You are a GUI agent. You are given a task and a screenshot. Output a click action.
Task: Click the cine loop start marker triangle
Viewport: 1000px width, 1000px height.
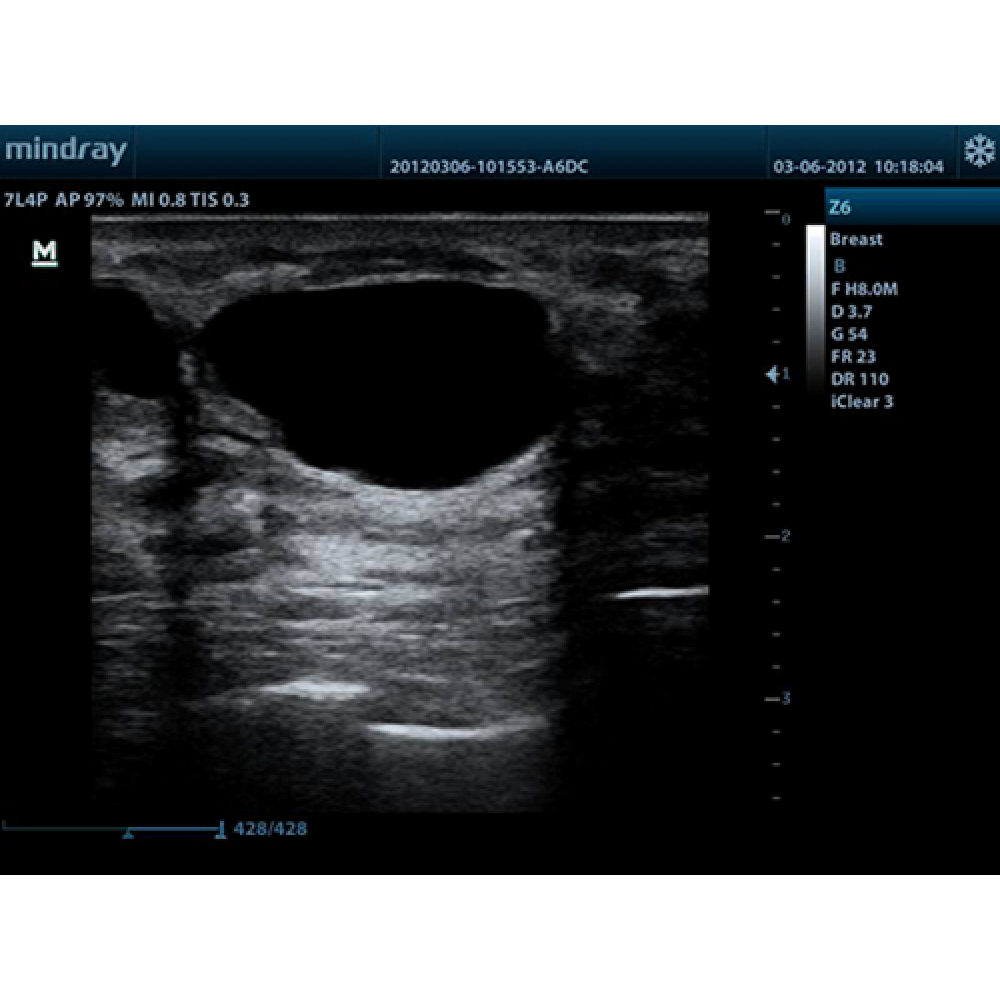point(128,831)
